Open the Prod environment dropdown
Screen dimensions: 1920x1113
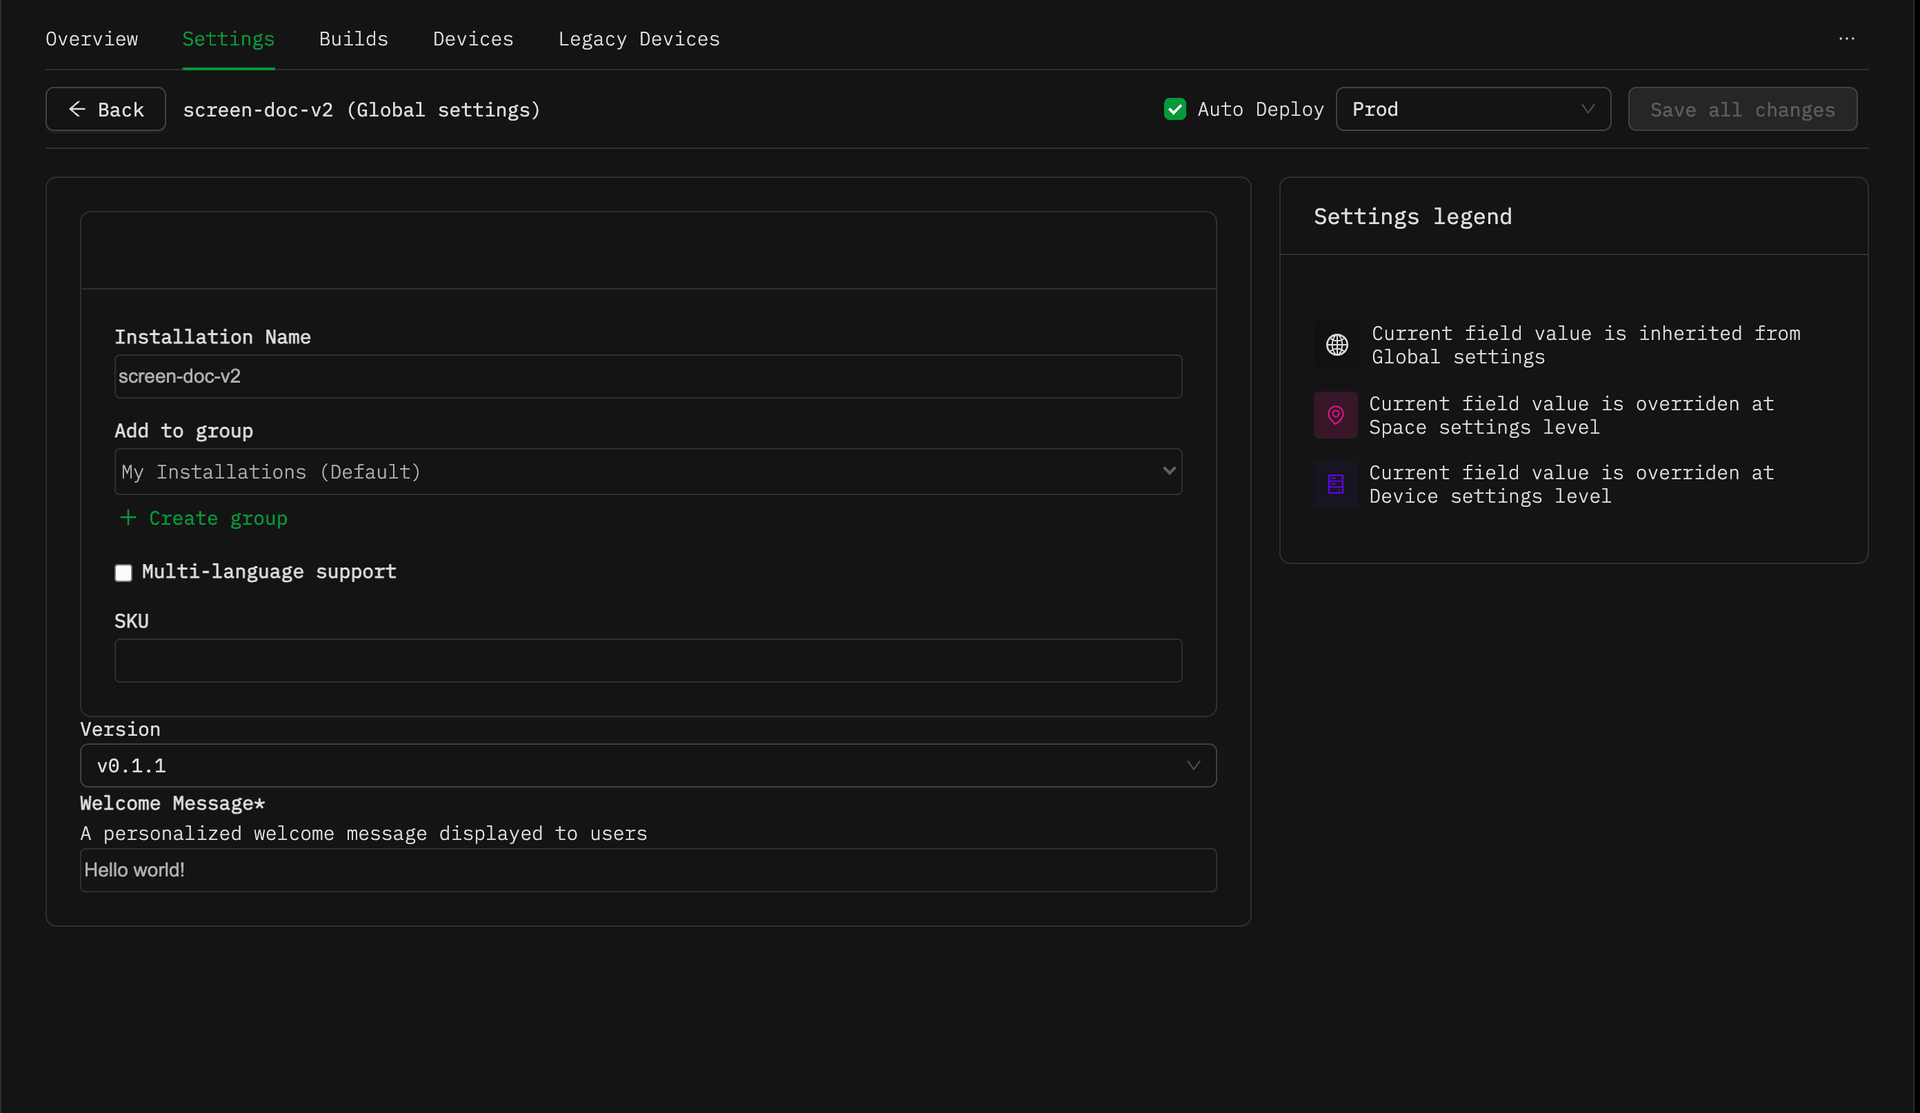tap(1473, 109)
